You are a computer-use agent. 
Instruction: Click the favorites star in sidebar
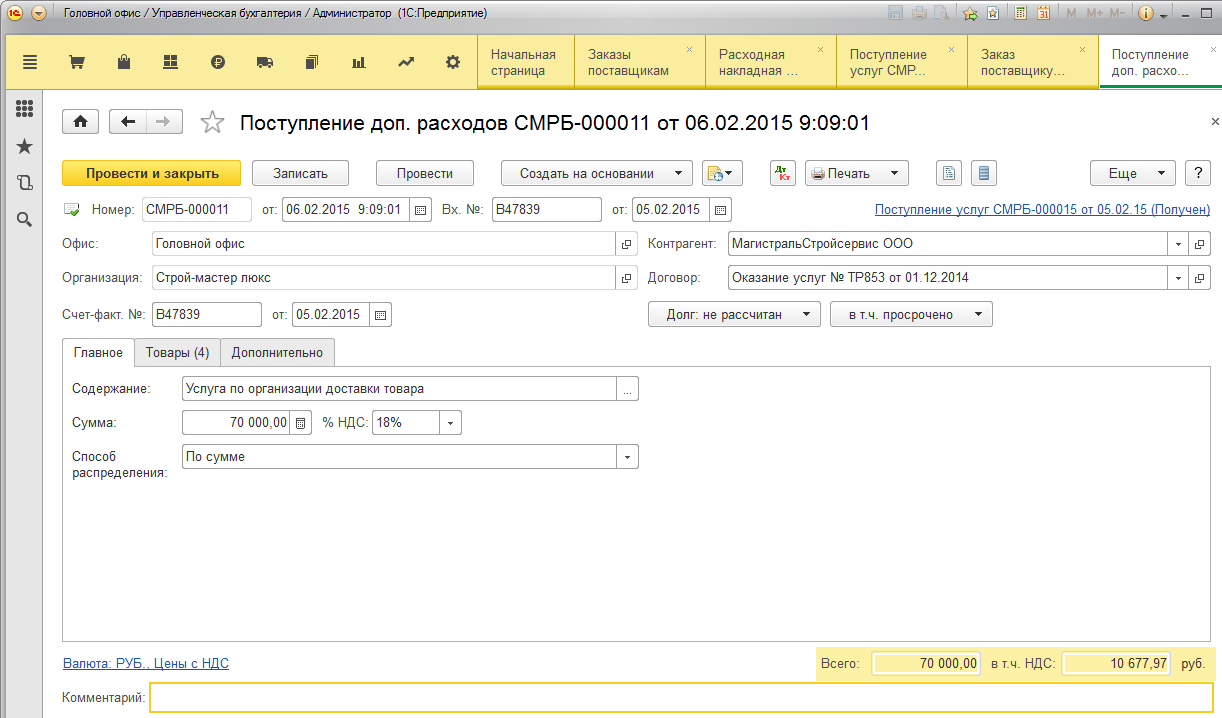pyautogui.click(x=25, y=147)
